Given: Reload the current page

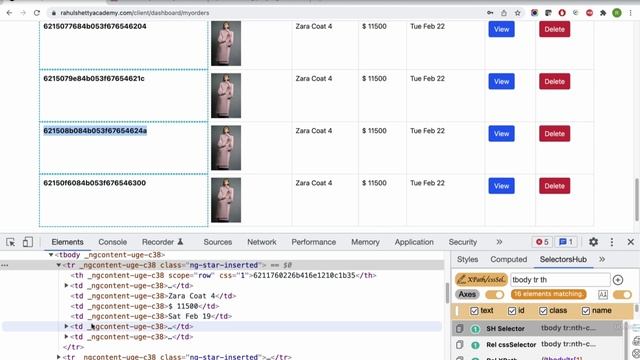Looking at the screenshot, I should point(37,13).
